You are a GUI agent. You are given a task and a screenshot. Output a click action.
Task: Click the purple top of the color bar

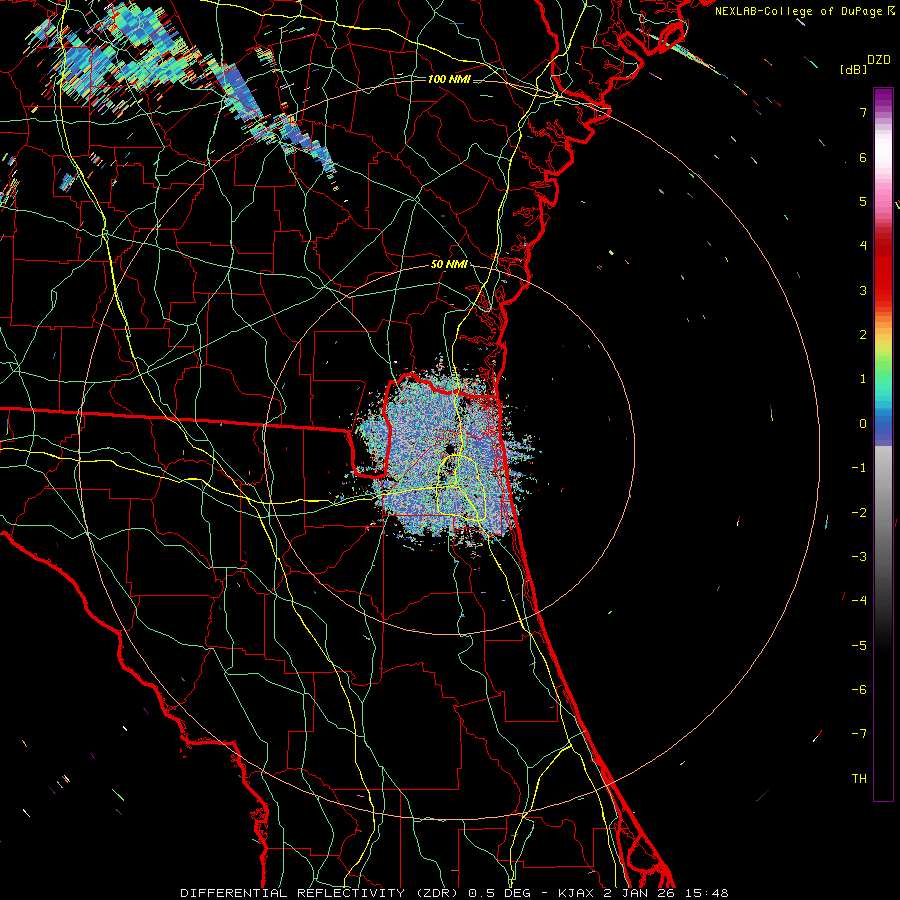click(x=883, y=98)
